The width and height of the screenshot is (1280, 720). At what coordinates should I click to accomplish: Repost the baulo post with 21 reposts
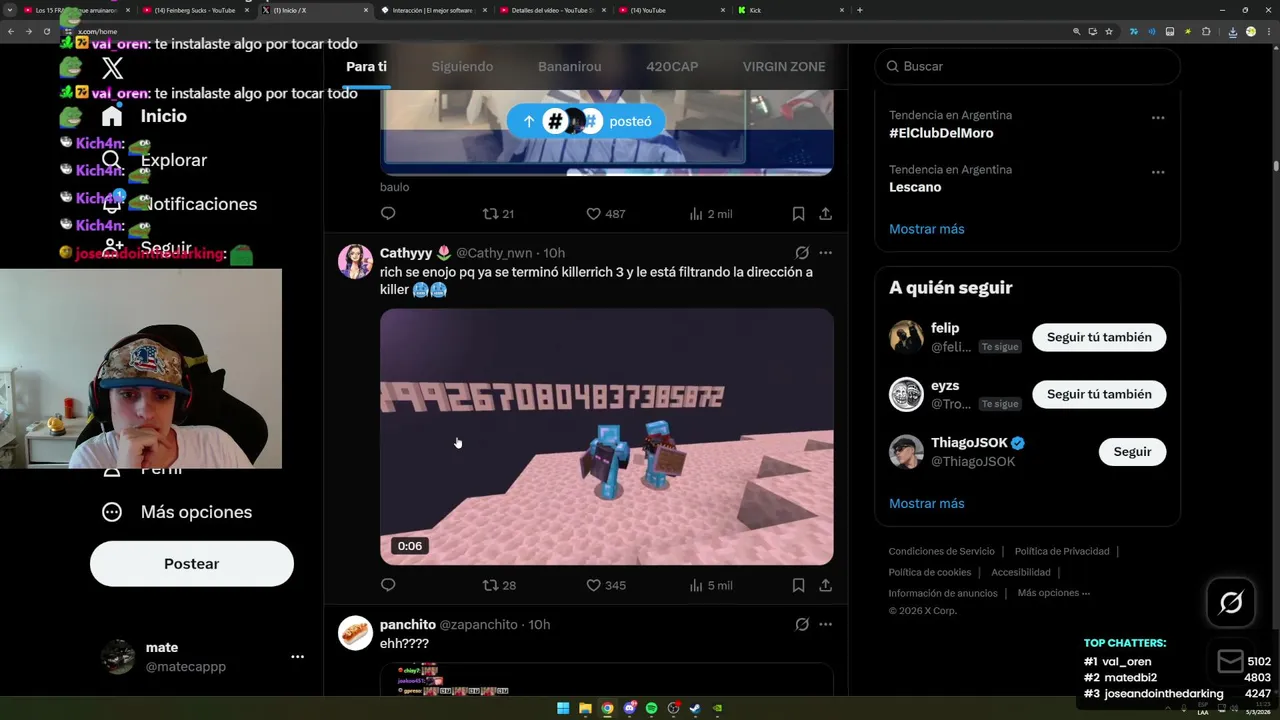(x=498, y=214)
